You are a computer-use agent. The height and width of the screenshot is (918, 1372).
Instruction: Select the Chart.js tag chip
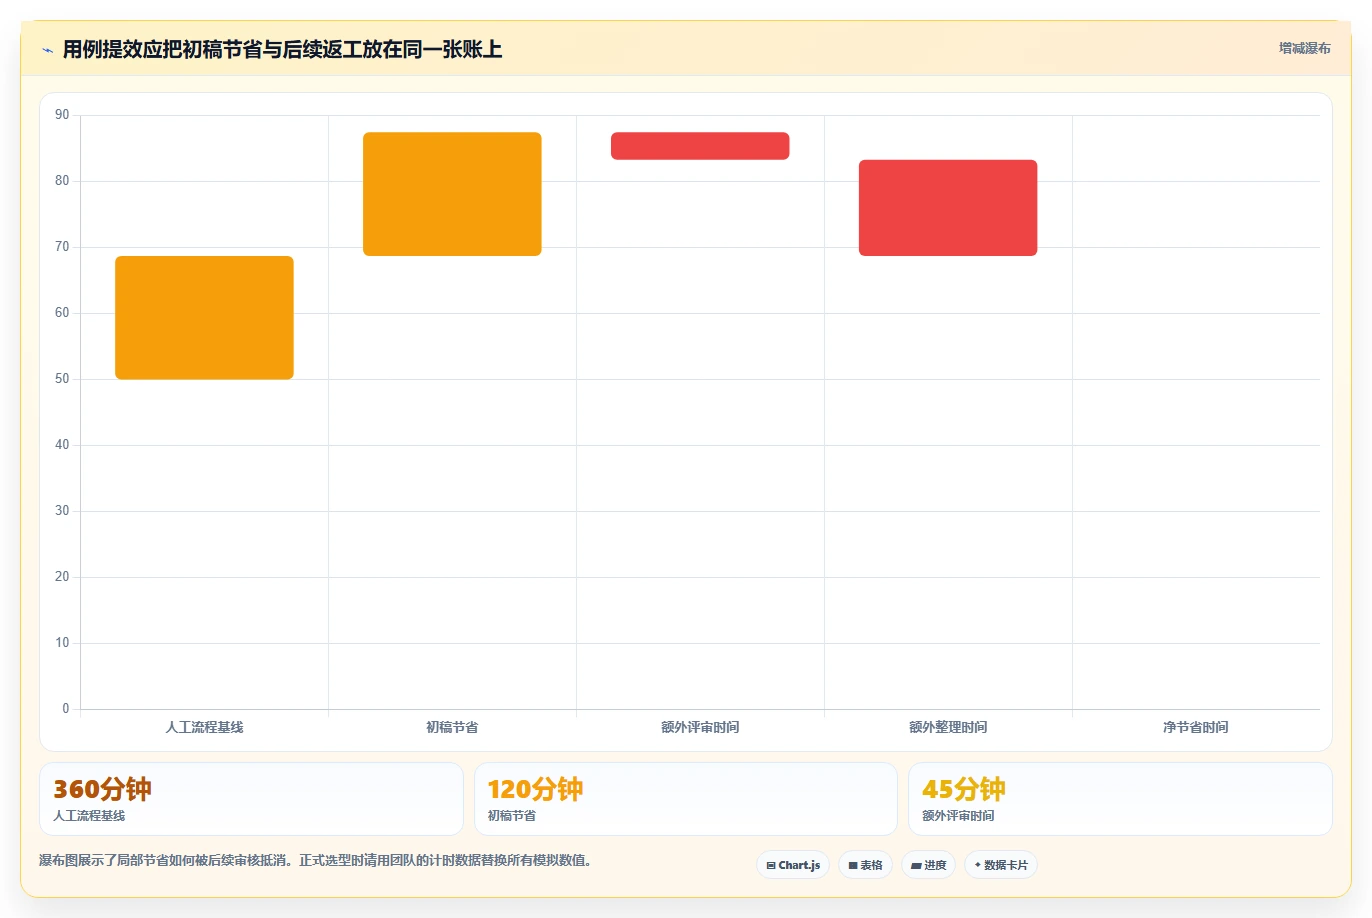tap(793, 865)
